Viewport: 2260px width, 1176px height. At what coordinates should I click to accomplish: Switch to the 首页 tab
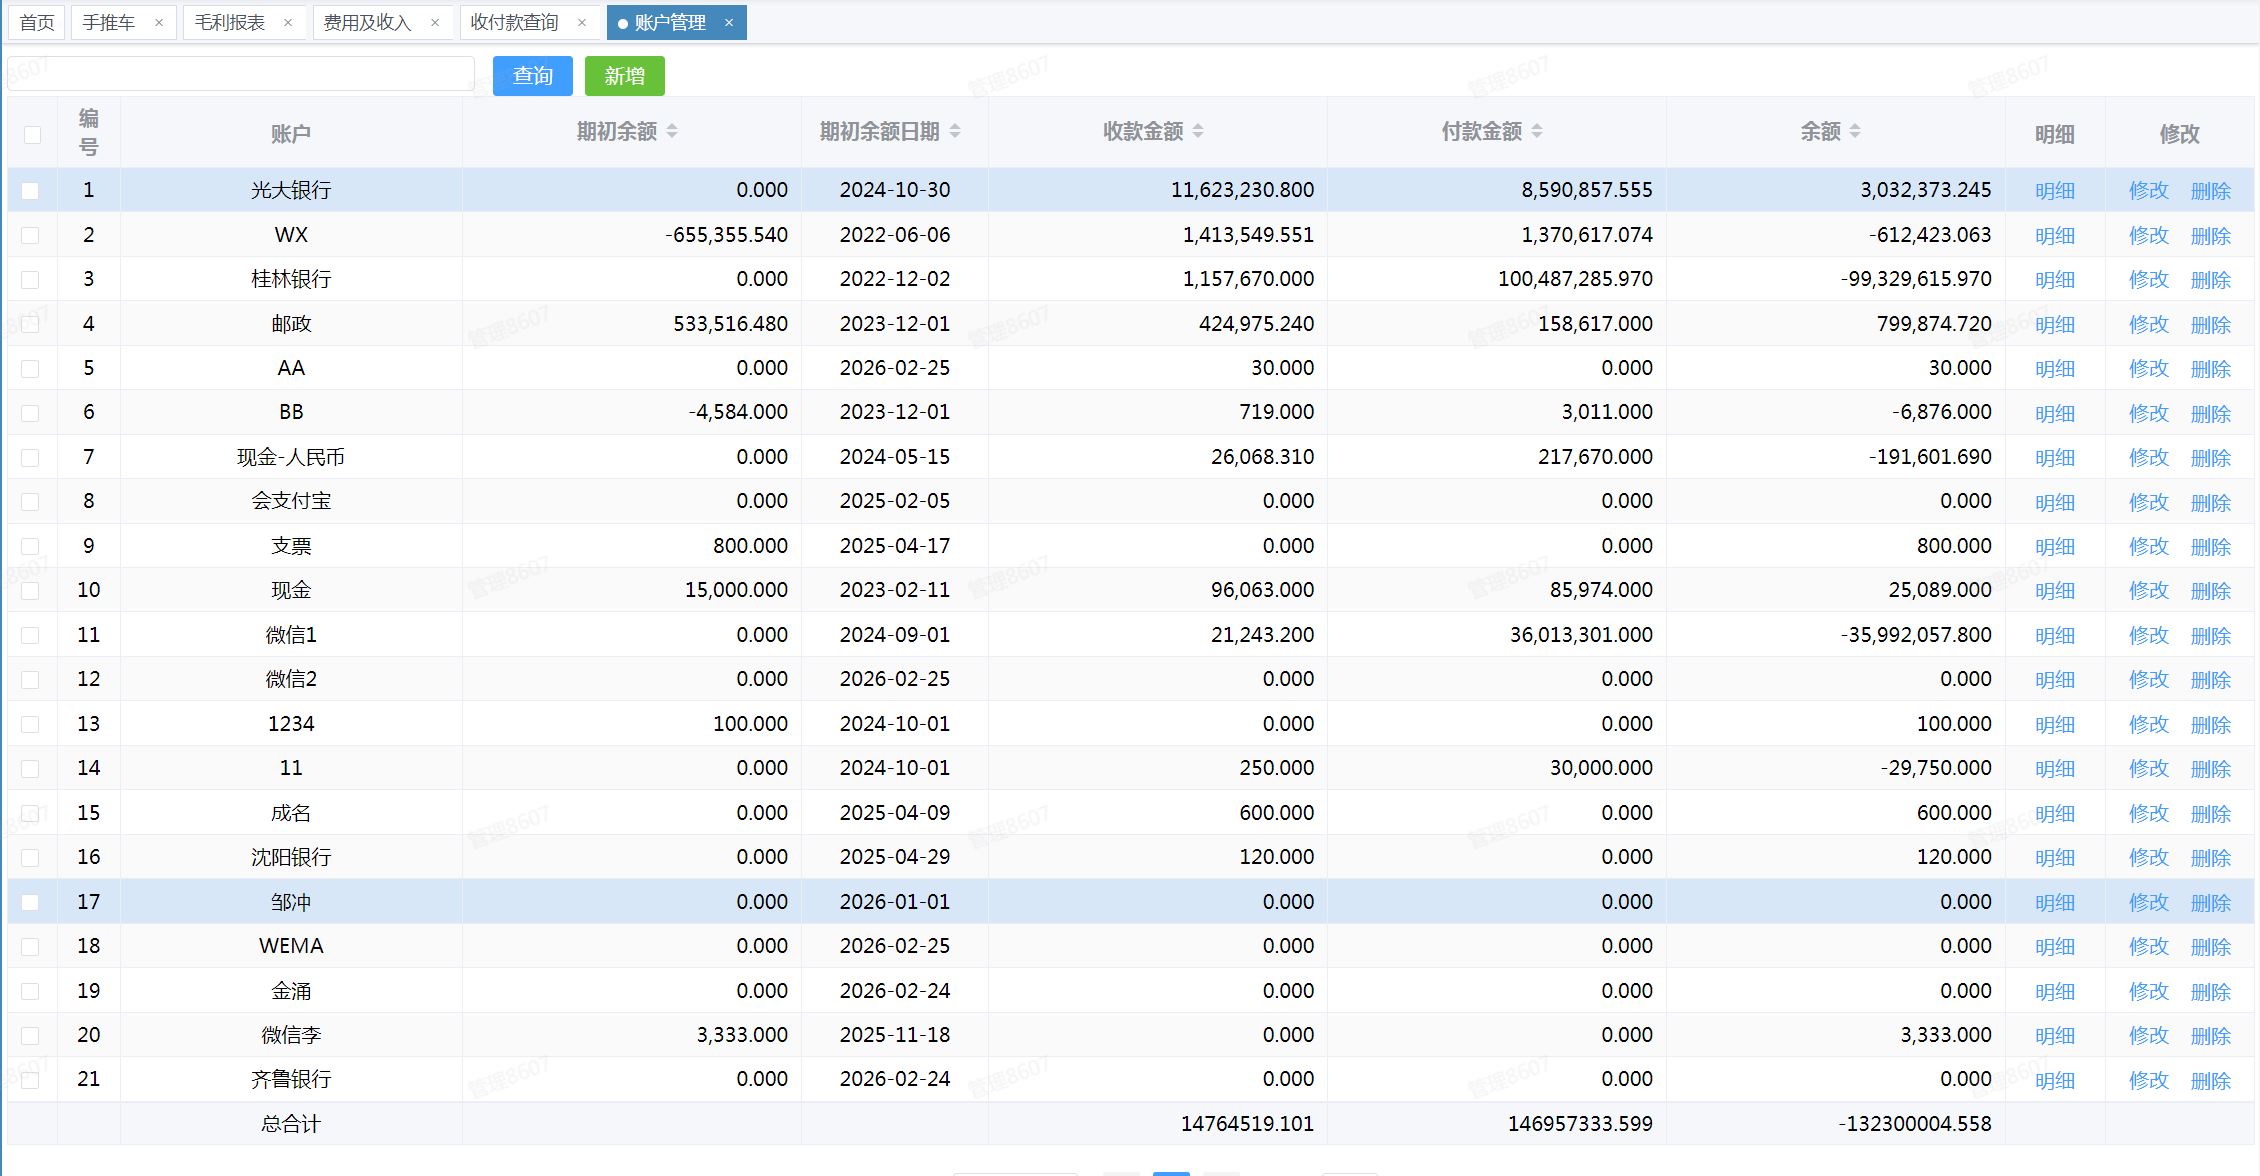(x=37, y=22)
